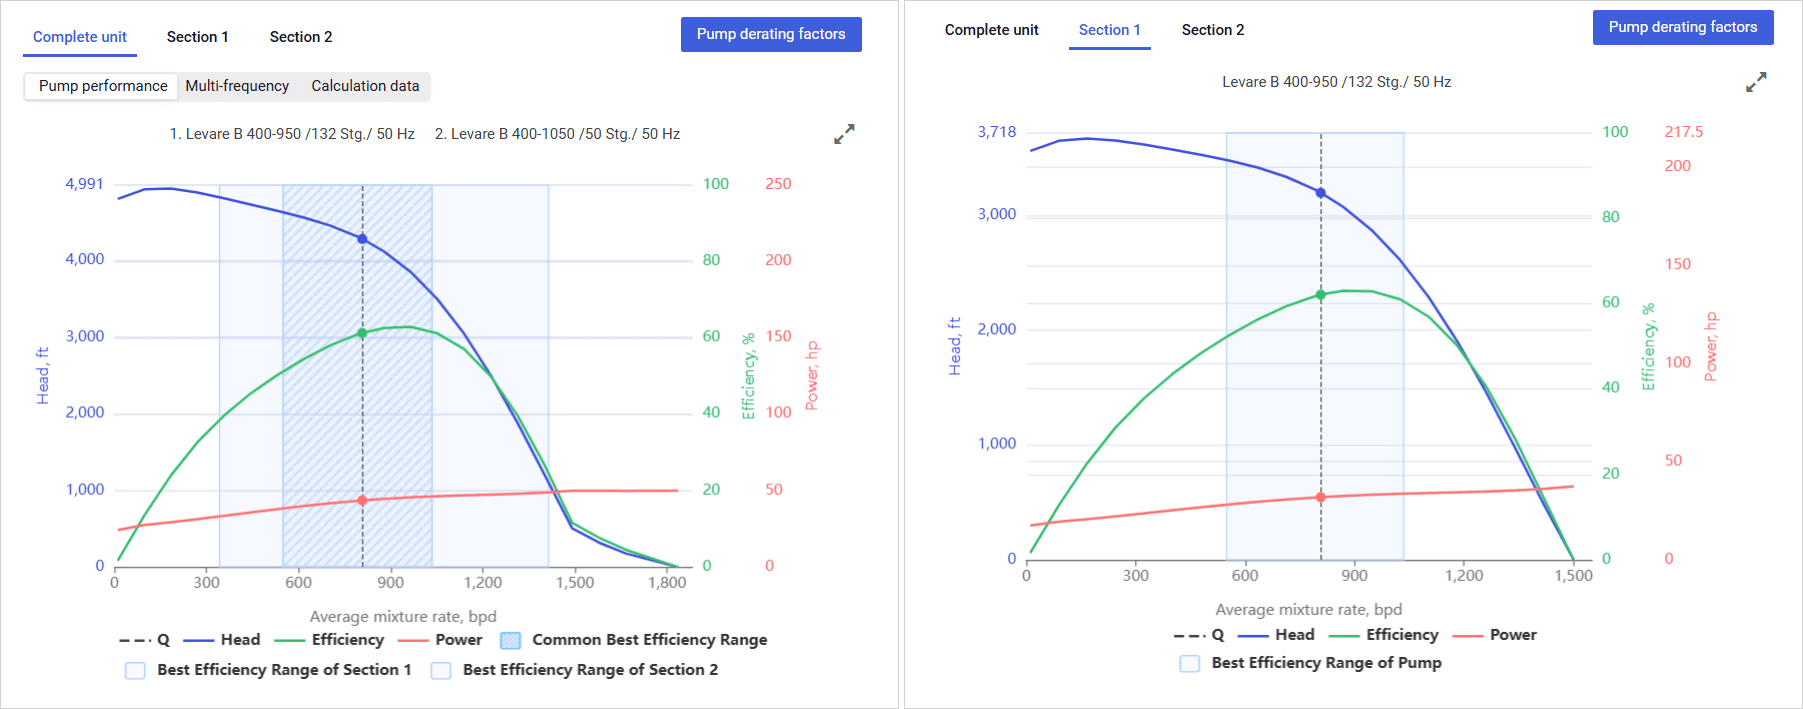Click left Pump derating factors button
Screen dimensions: 1803x709
click(x=771, y=34)
